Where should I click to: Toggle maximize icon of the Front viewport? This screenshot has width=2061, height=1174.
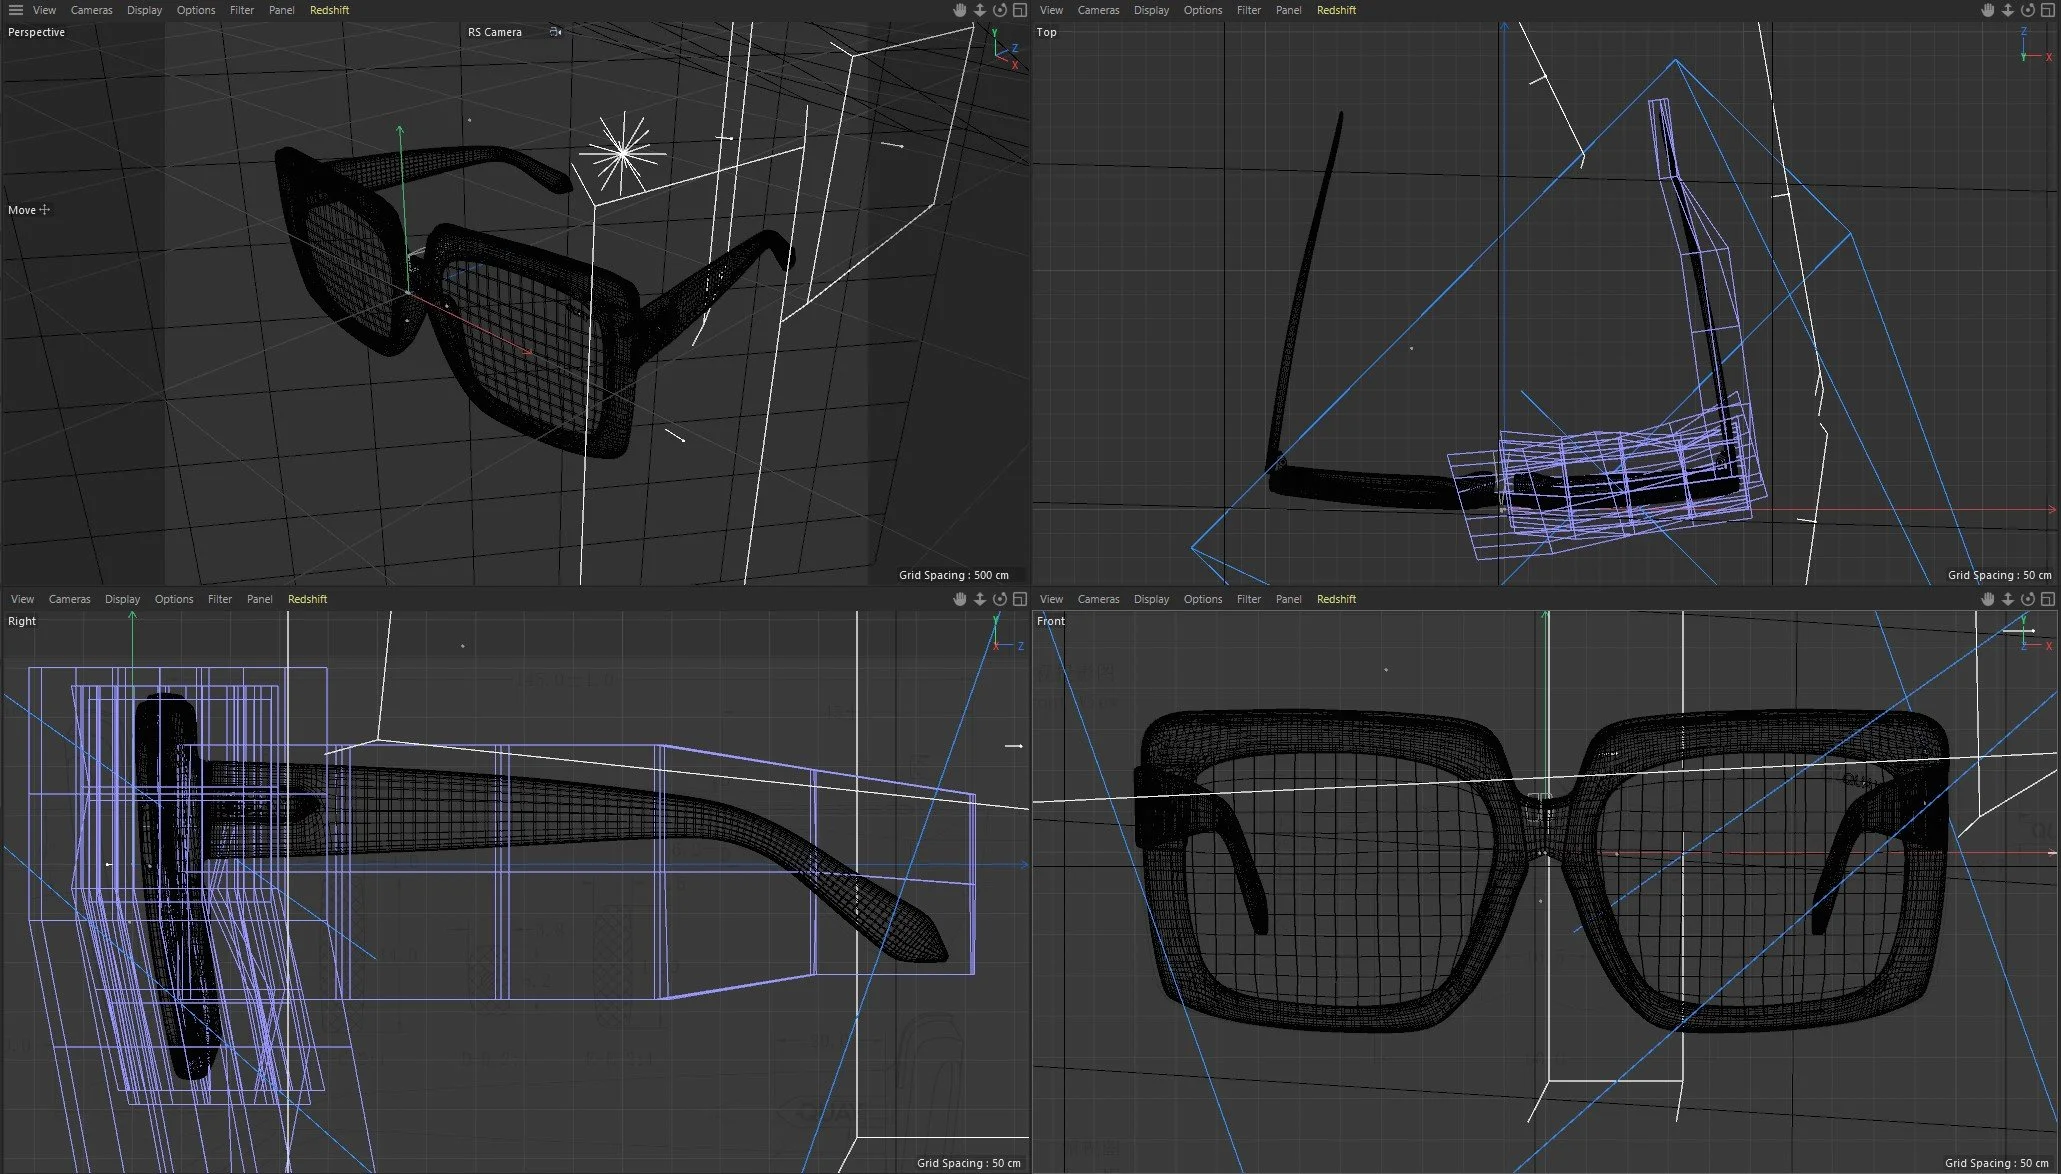(x=2048, y=599)
